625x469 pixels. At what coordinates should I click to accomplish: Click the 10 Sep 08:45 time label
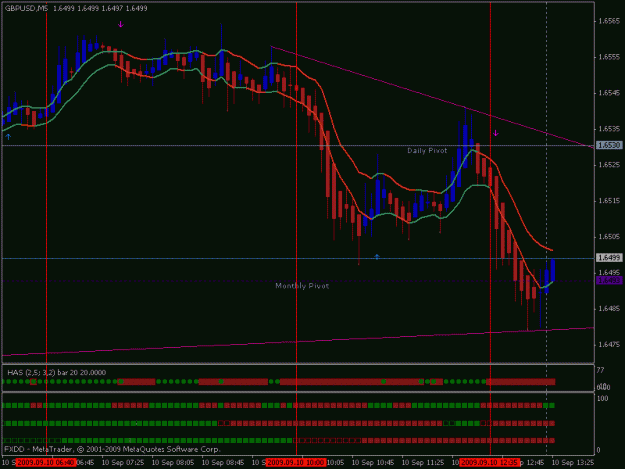click(x=223, y=463)
